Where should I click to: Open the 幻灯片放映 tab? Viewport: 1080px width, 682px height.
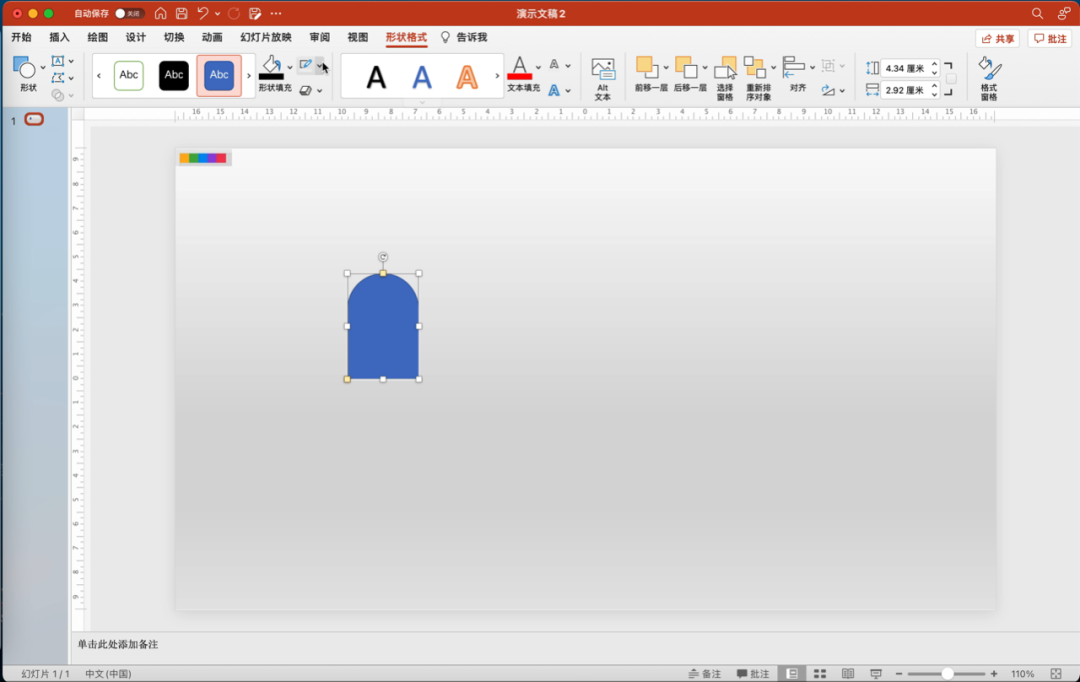click(266, 37)
